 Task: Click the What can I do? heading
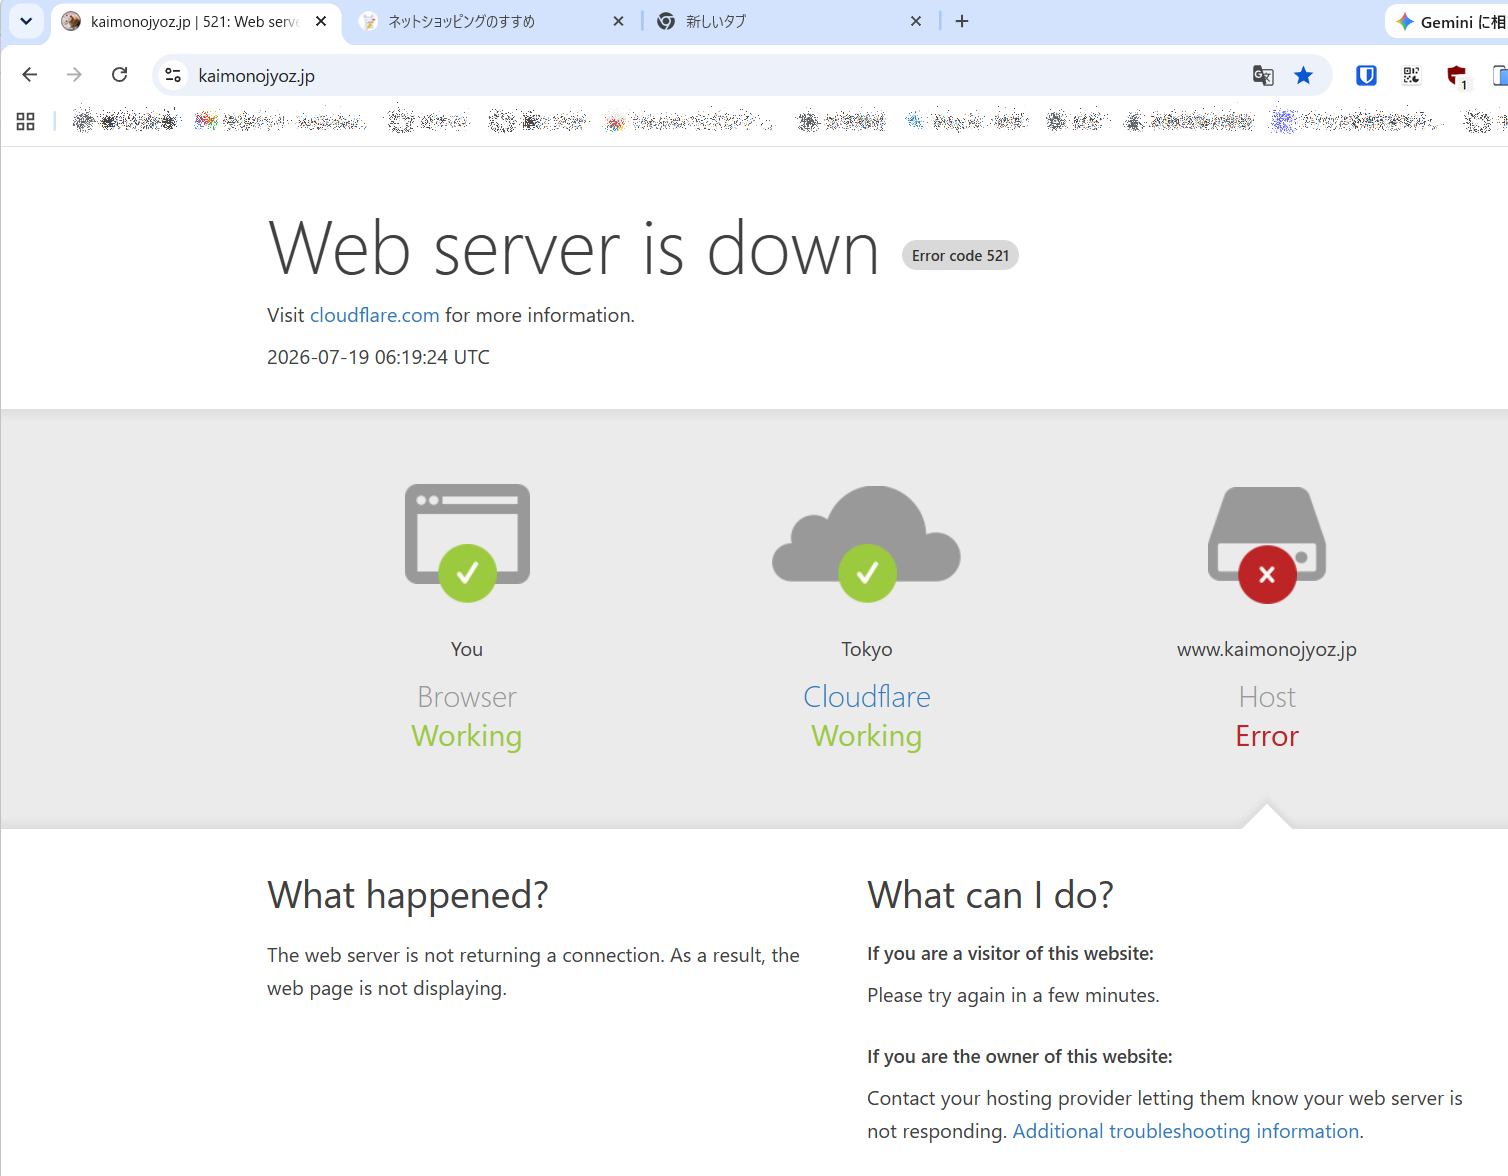pyautogui.click(x=990, y=895)
